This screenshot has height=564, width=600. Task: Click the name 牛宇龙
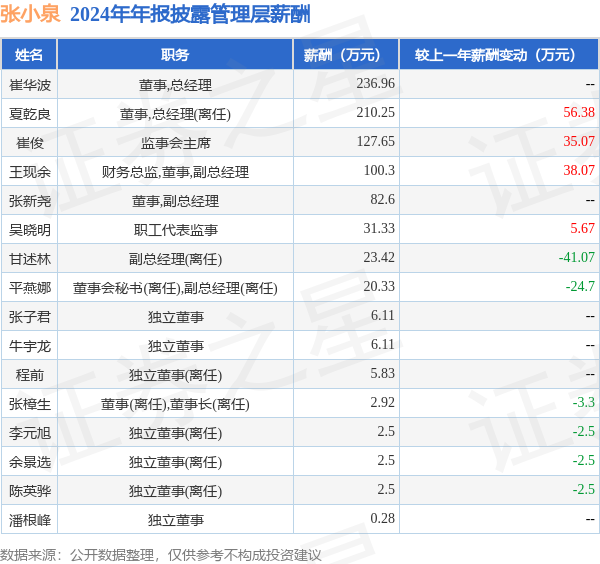pos(29,346)
